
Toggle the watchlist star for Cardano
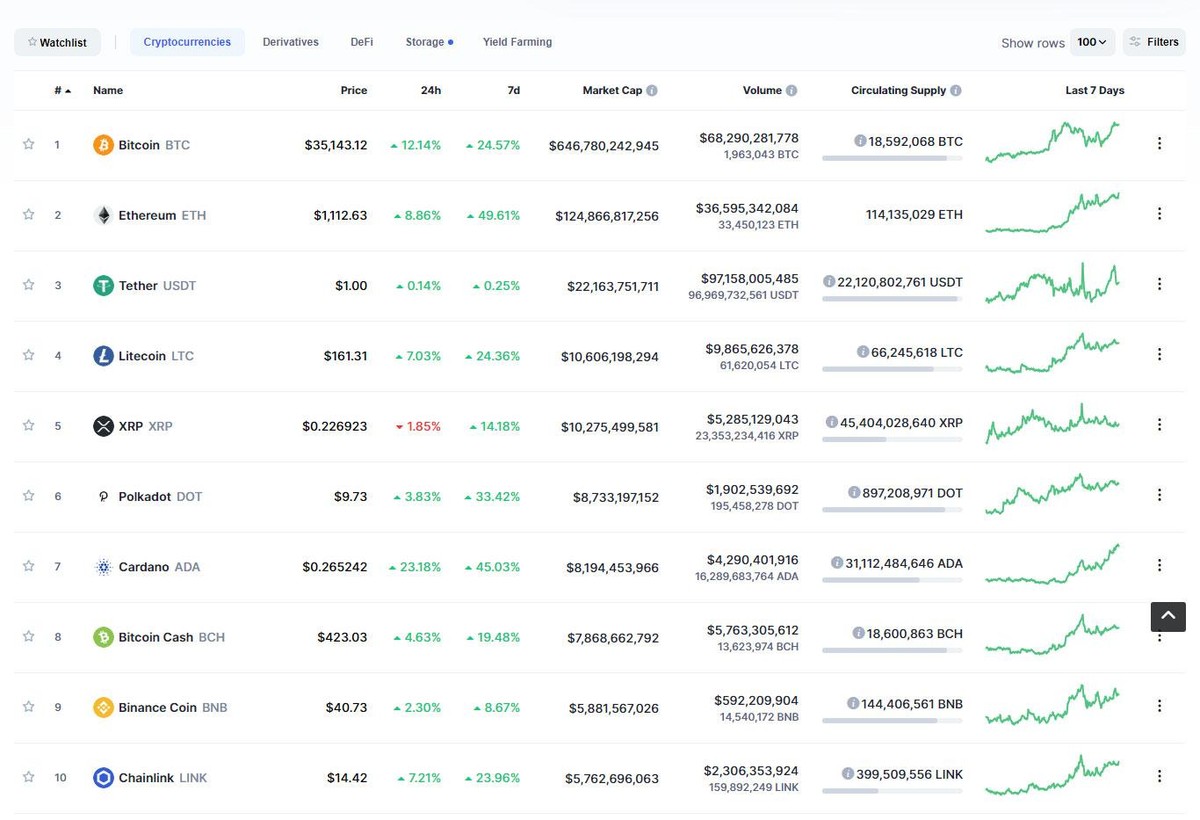click(28, 566)
